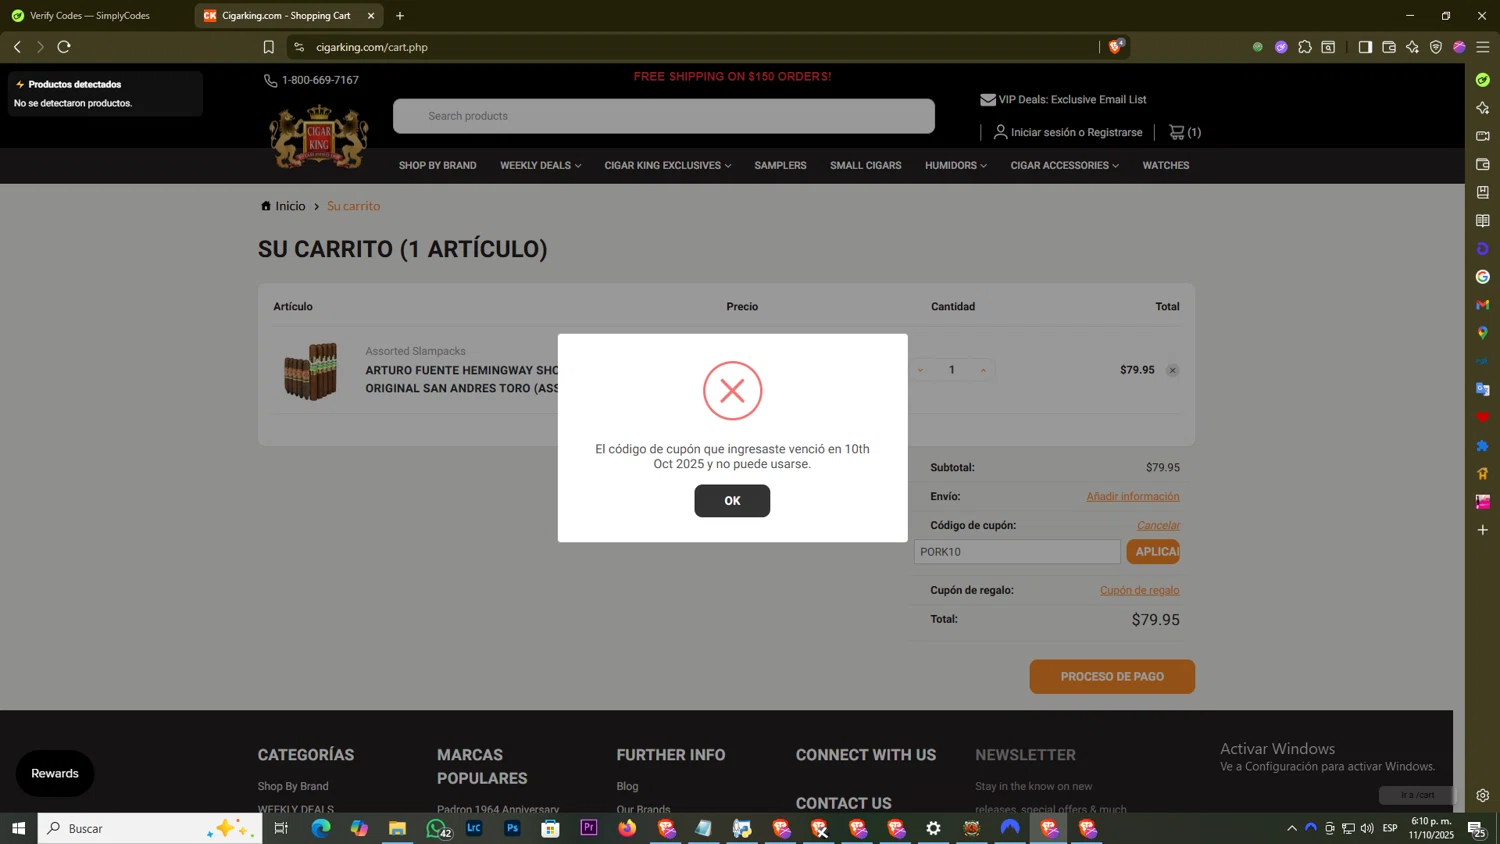
Task: Click the Windows Start button
Action: 18,828
